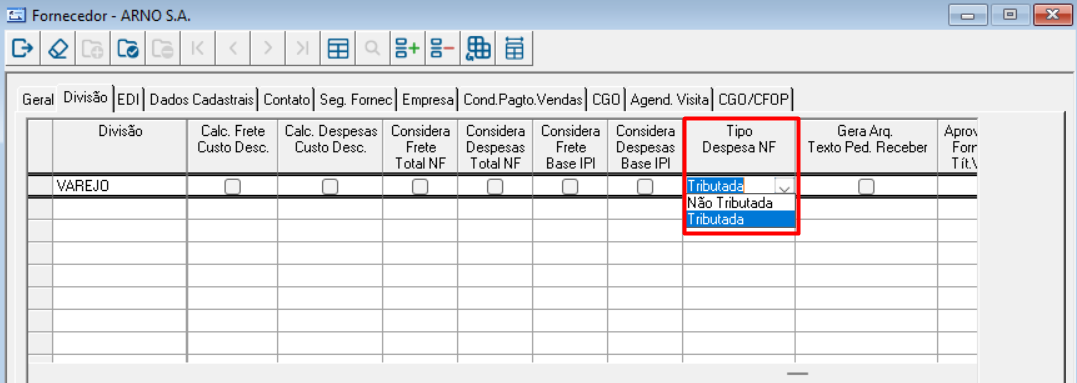Viewport: 1077px width, 383px height.
Task: Maximize the Fornecedor window
Action: (x=1010, y=14)
